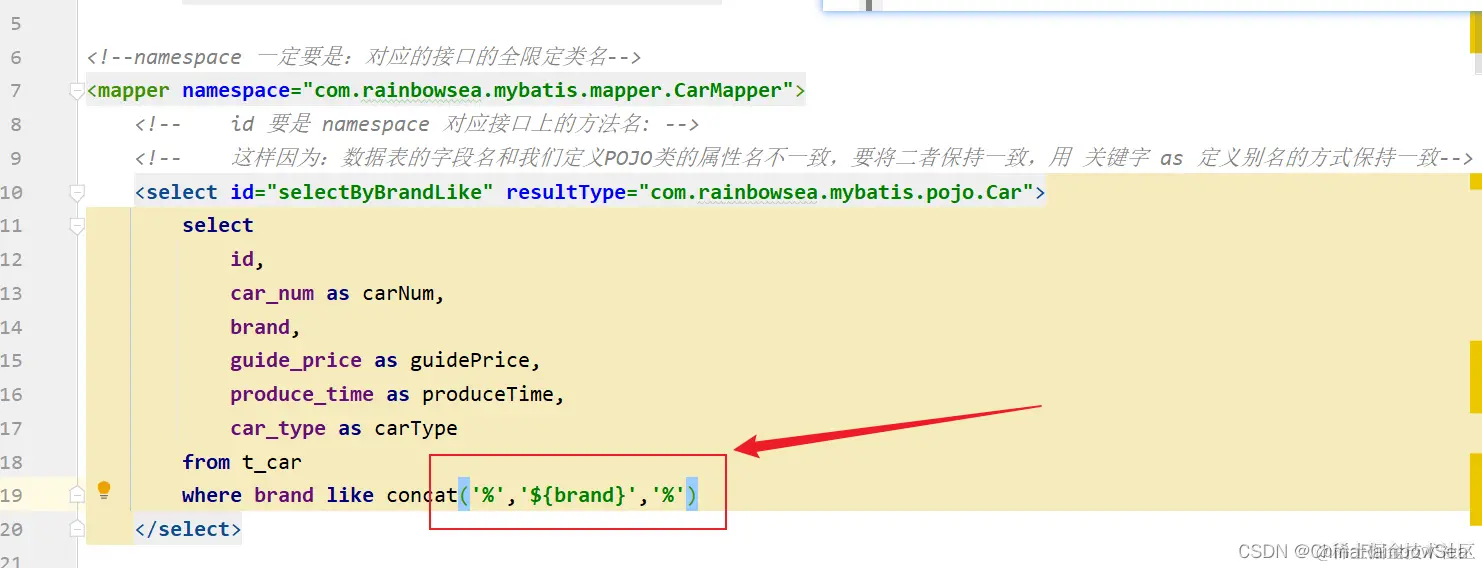The image size is (1482, 568).
Task: Click the car_num column name
Action: coord(272,294)
